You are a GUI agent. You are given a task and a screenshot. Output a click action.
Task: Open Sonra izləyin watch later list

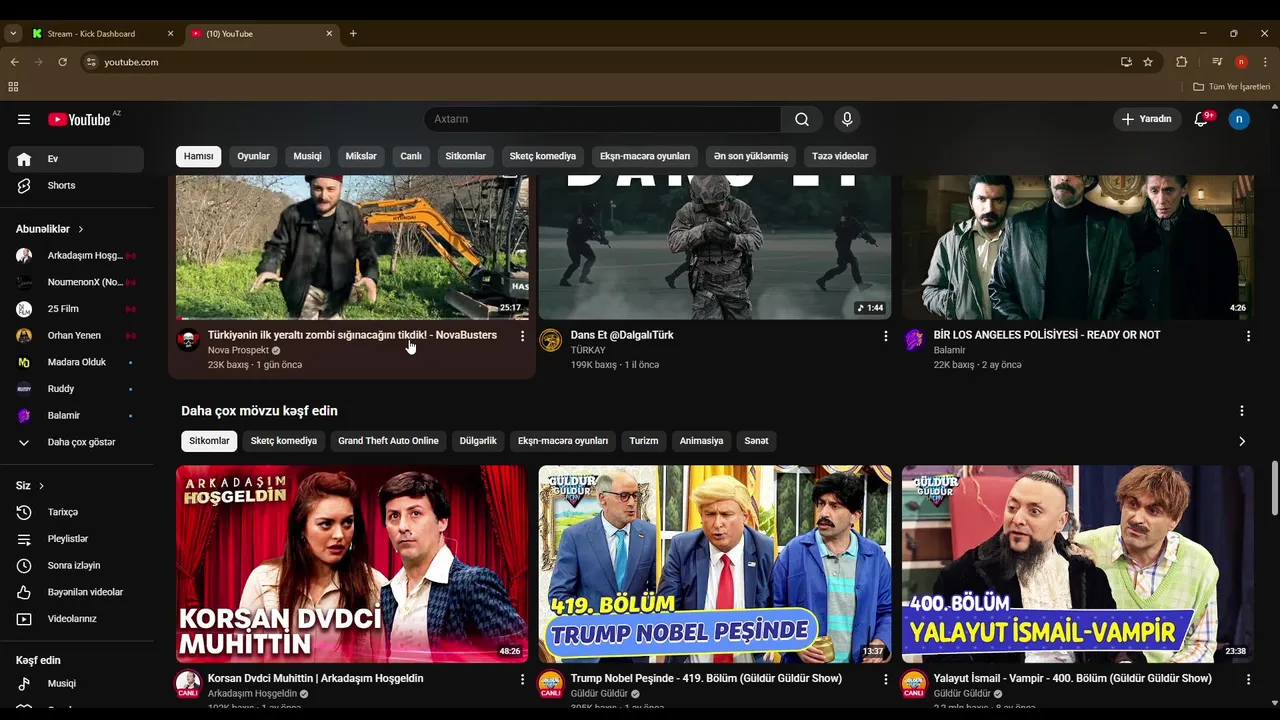(x=76, y=565)
